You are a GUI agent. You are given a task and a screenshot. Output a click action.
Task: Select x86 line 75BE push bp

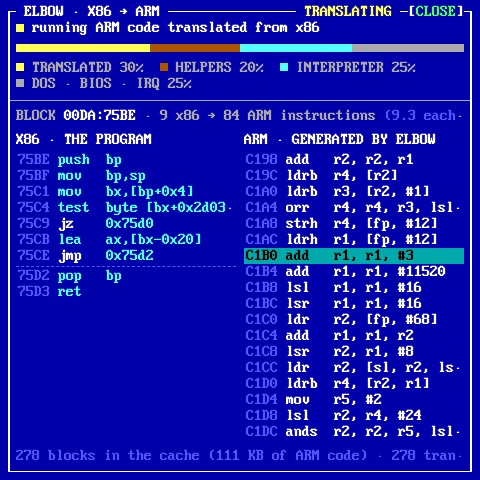126,159
